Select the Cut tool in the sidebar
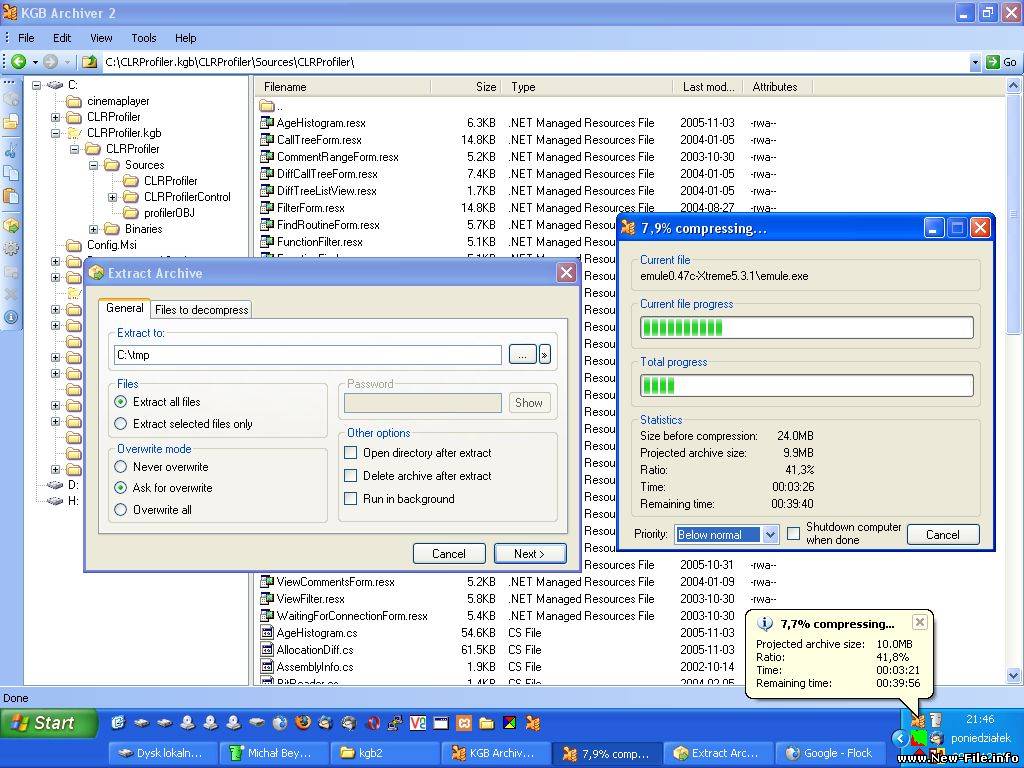 point(12,148)
